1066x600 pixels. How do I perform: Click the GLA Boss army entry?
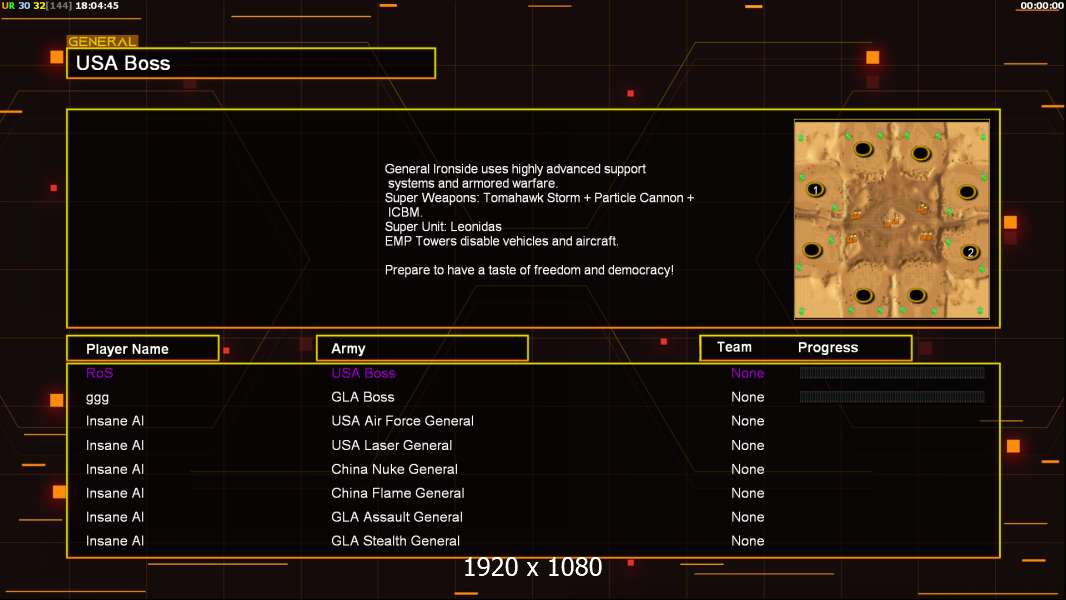click(x=362, y=397)
